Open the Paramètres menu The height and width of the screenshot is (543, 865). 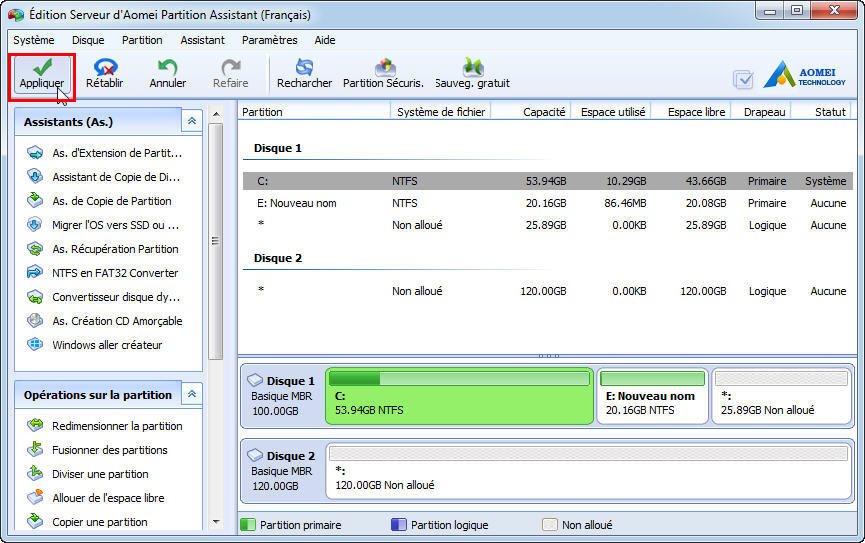(x=270, y=40)
